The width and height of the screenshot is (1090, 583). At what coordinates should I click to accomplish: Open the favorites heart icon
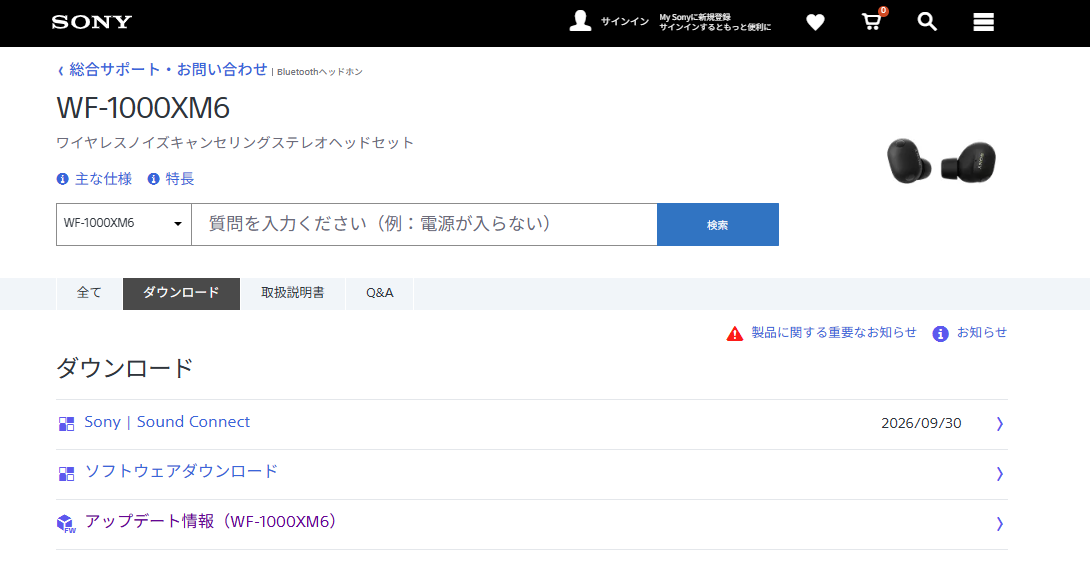(x=815, y=22)
